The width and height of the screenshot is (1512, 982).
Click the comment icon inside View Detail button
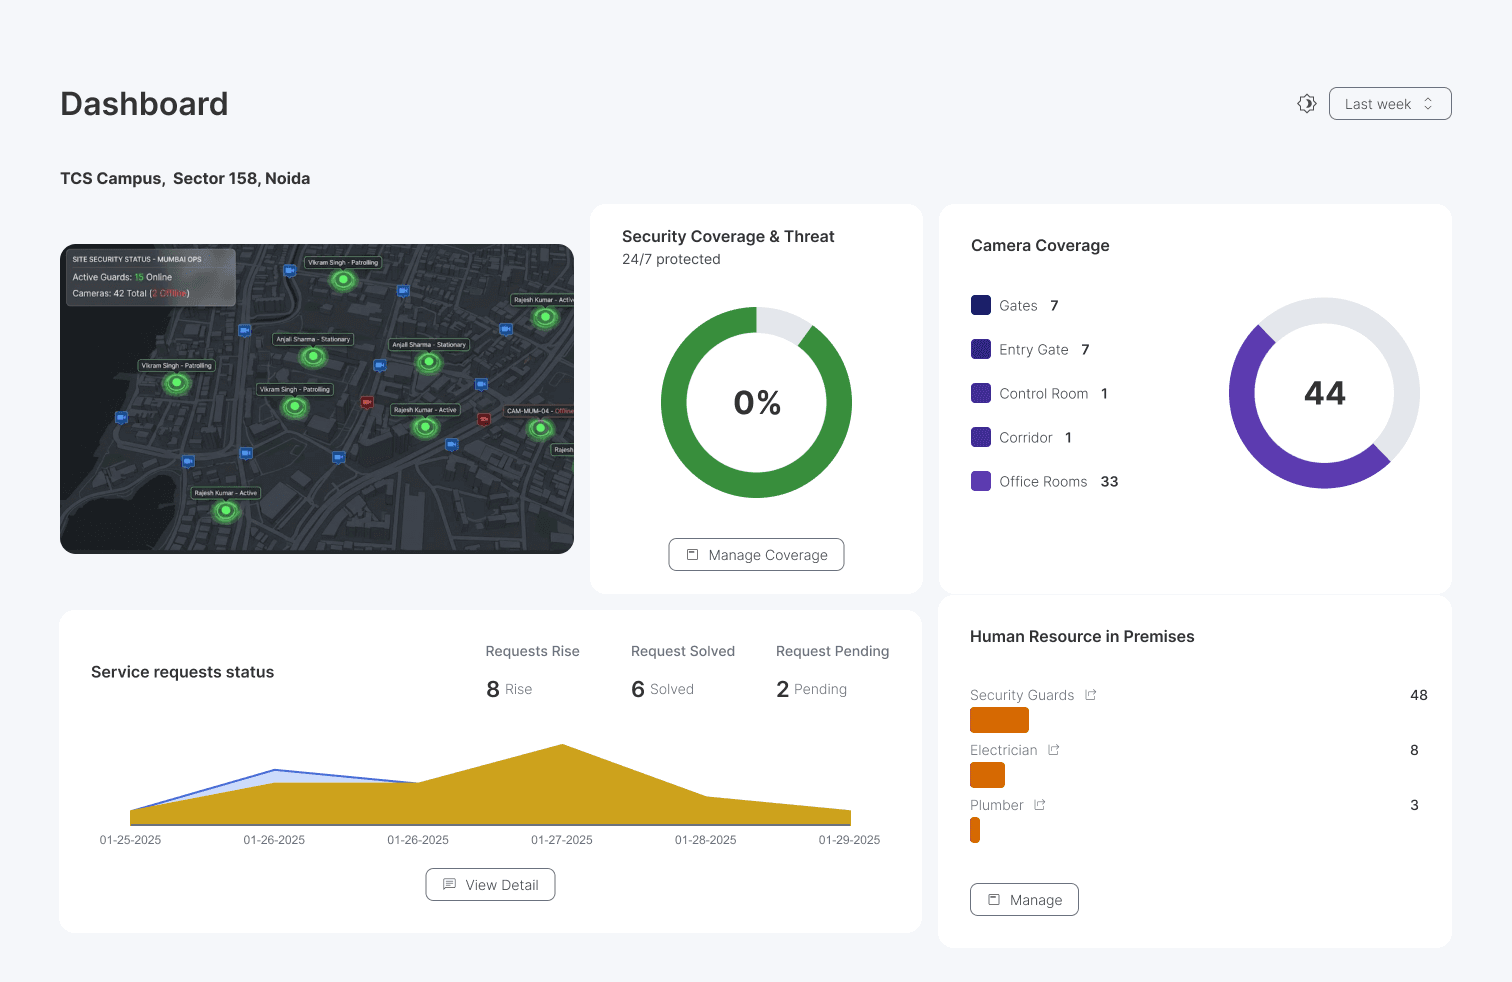point(451,884)
